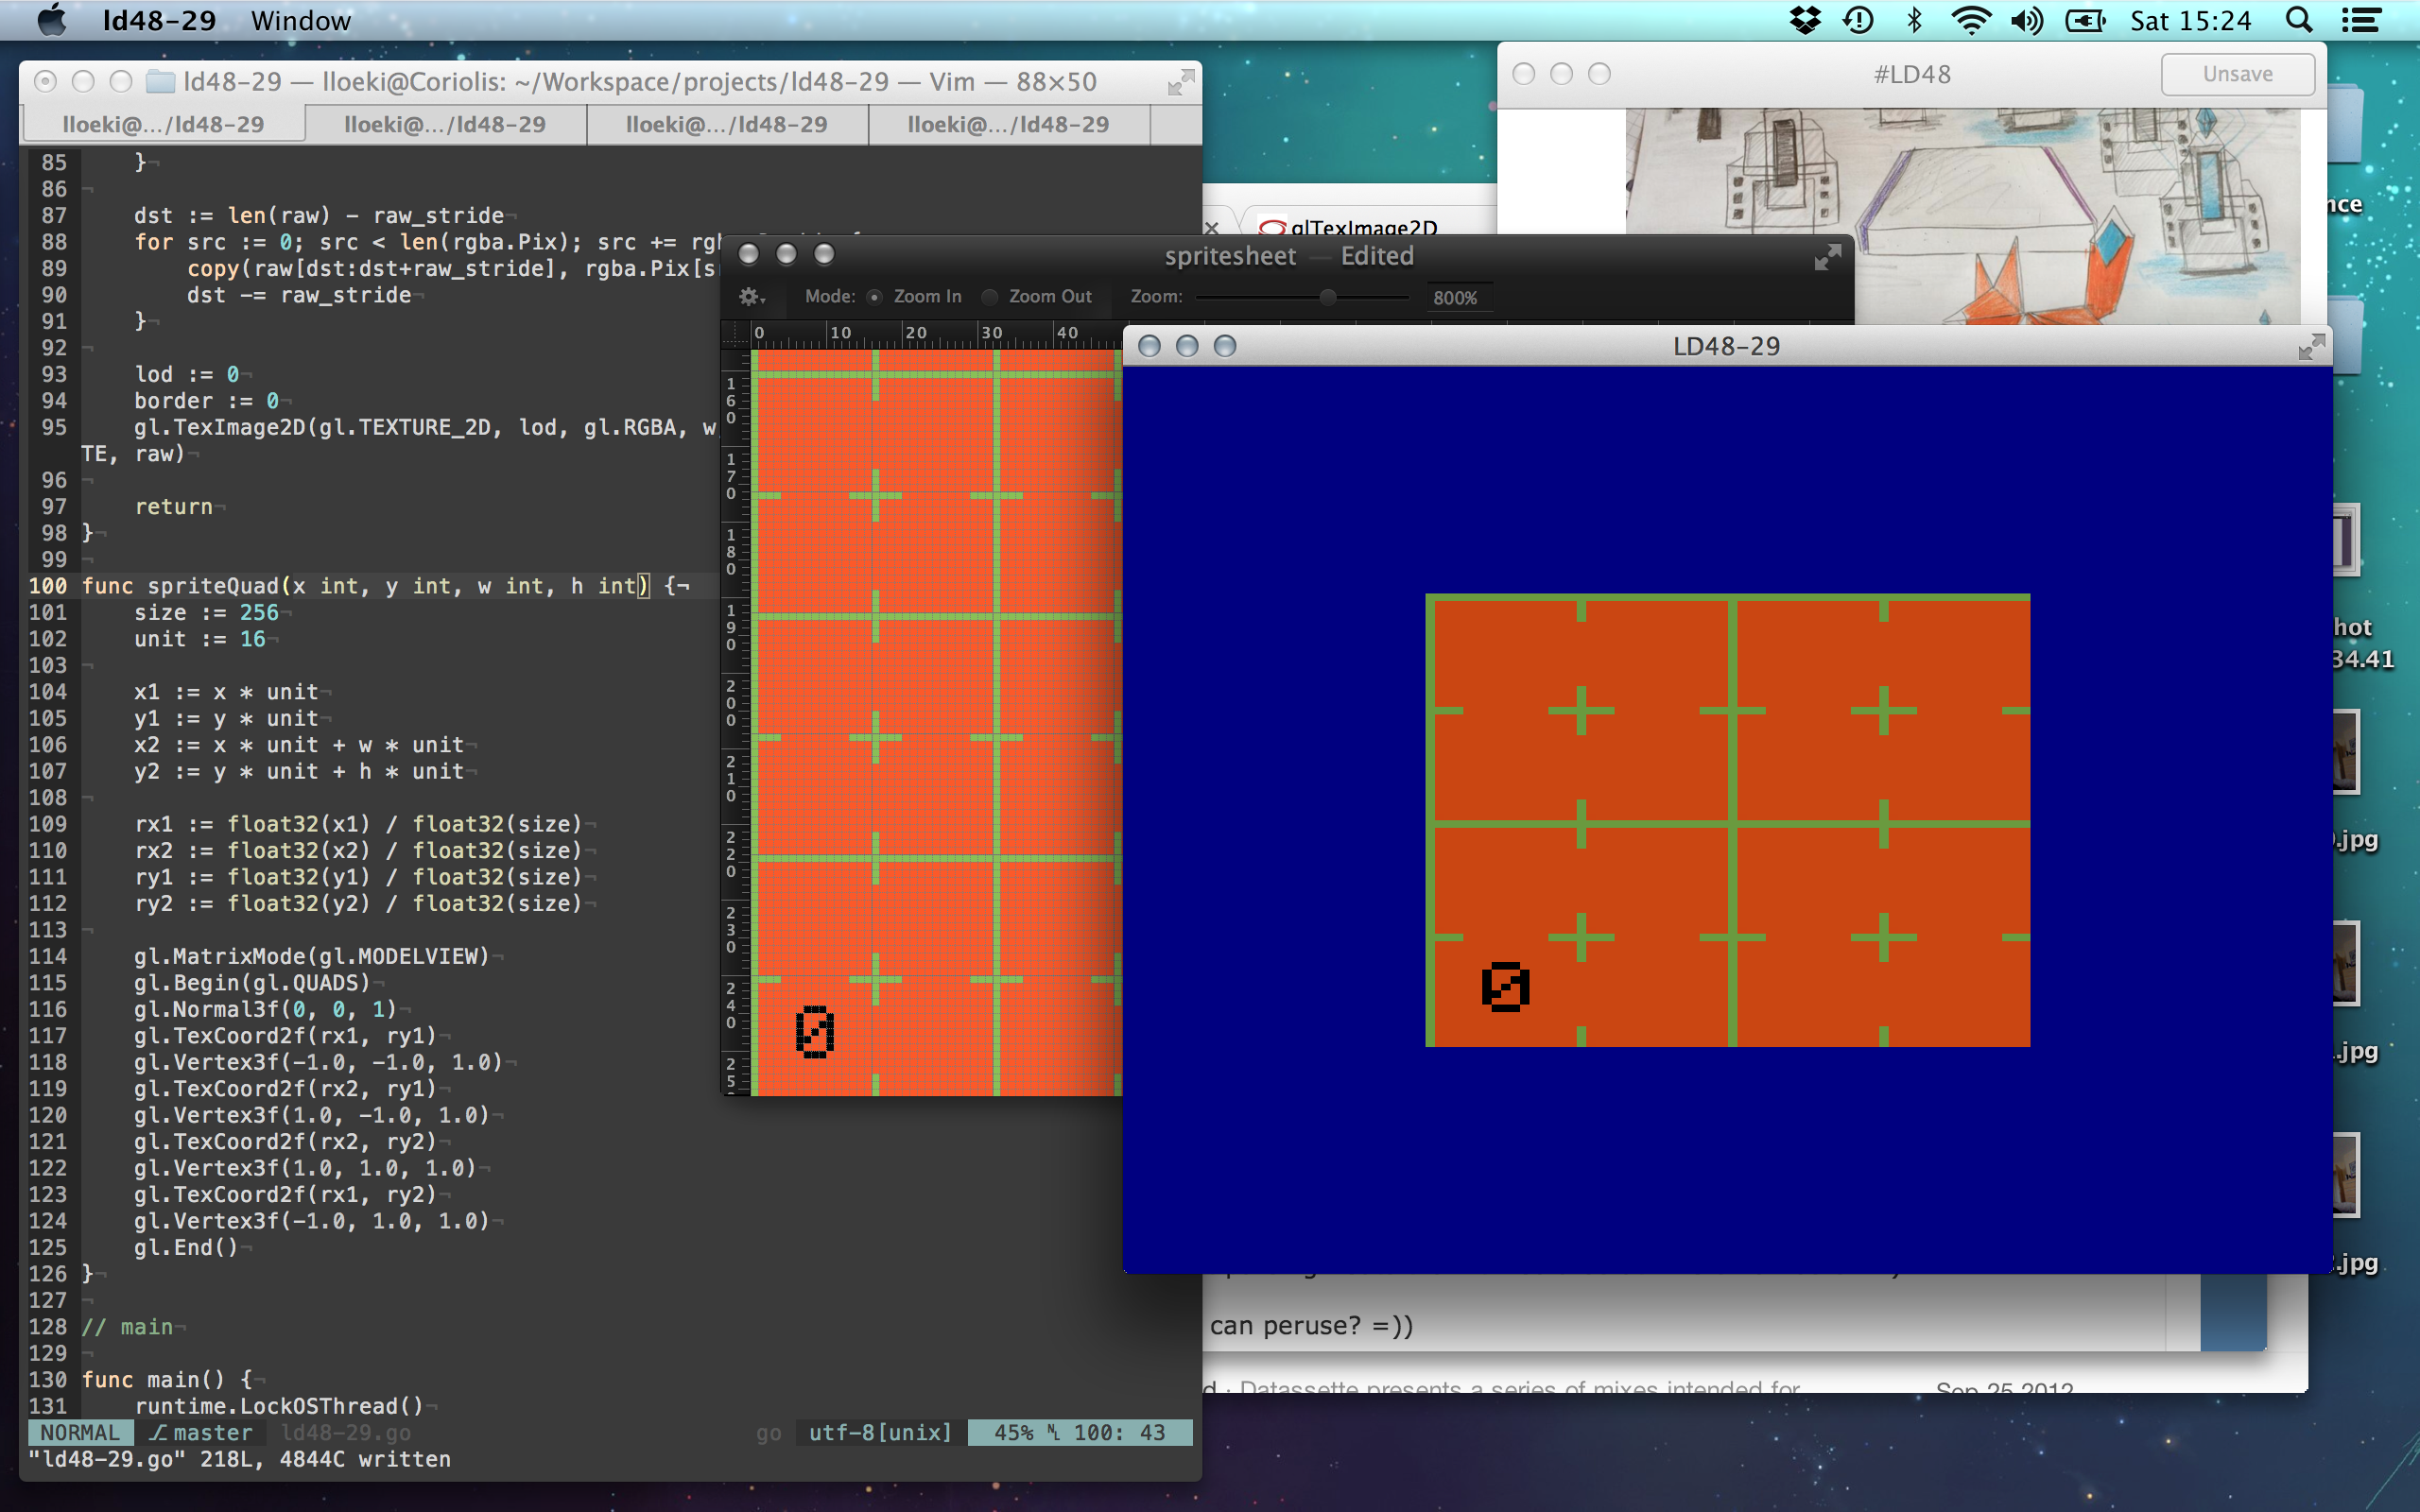Switch to the second terminal tab
This screenshot has width=2420, height=1512.
click(445, 124)
